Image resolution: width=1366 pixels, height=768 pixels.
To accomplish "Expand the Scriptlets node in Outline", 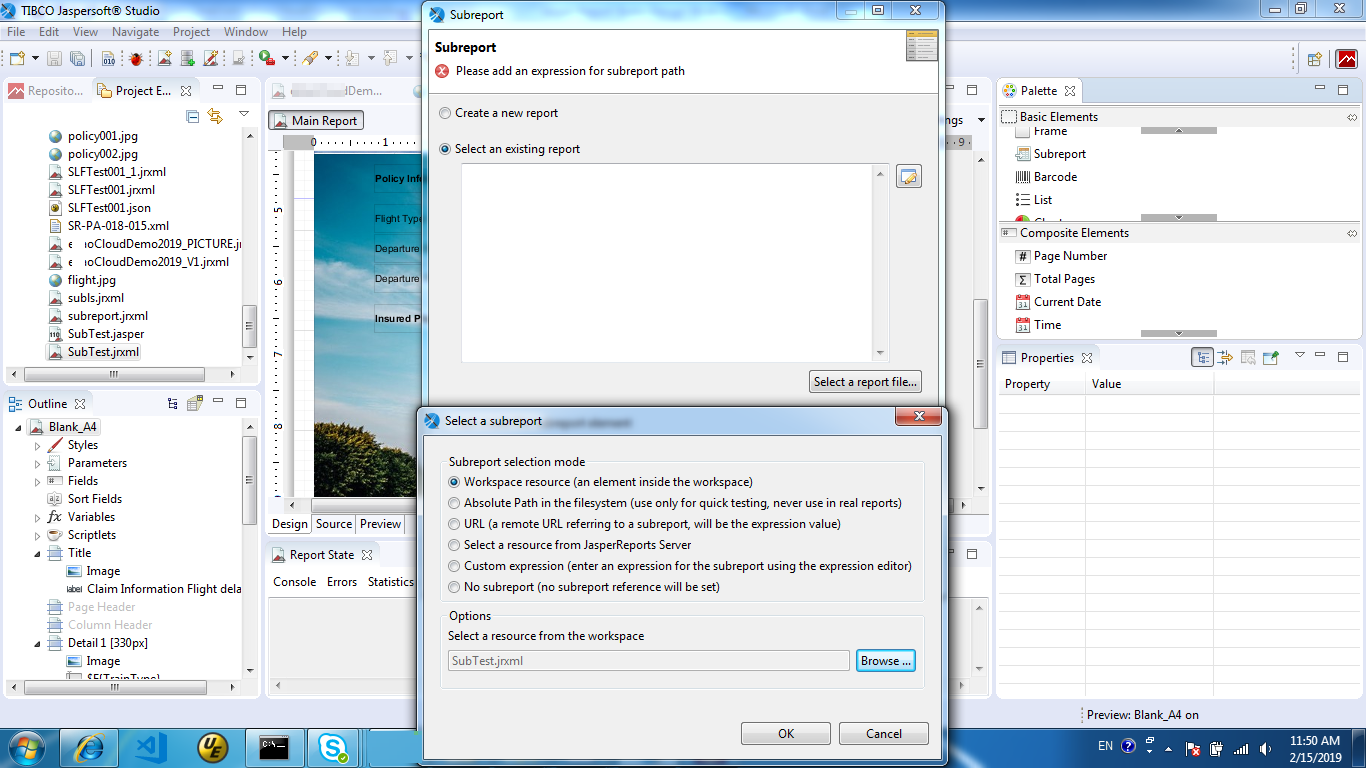I will coord(38,535).
